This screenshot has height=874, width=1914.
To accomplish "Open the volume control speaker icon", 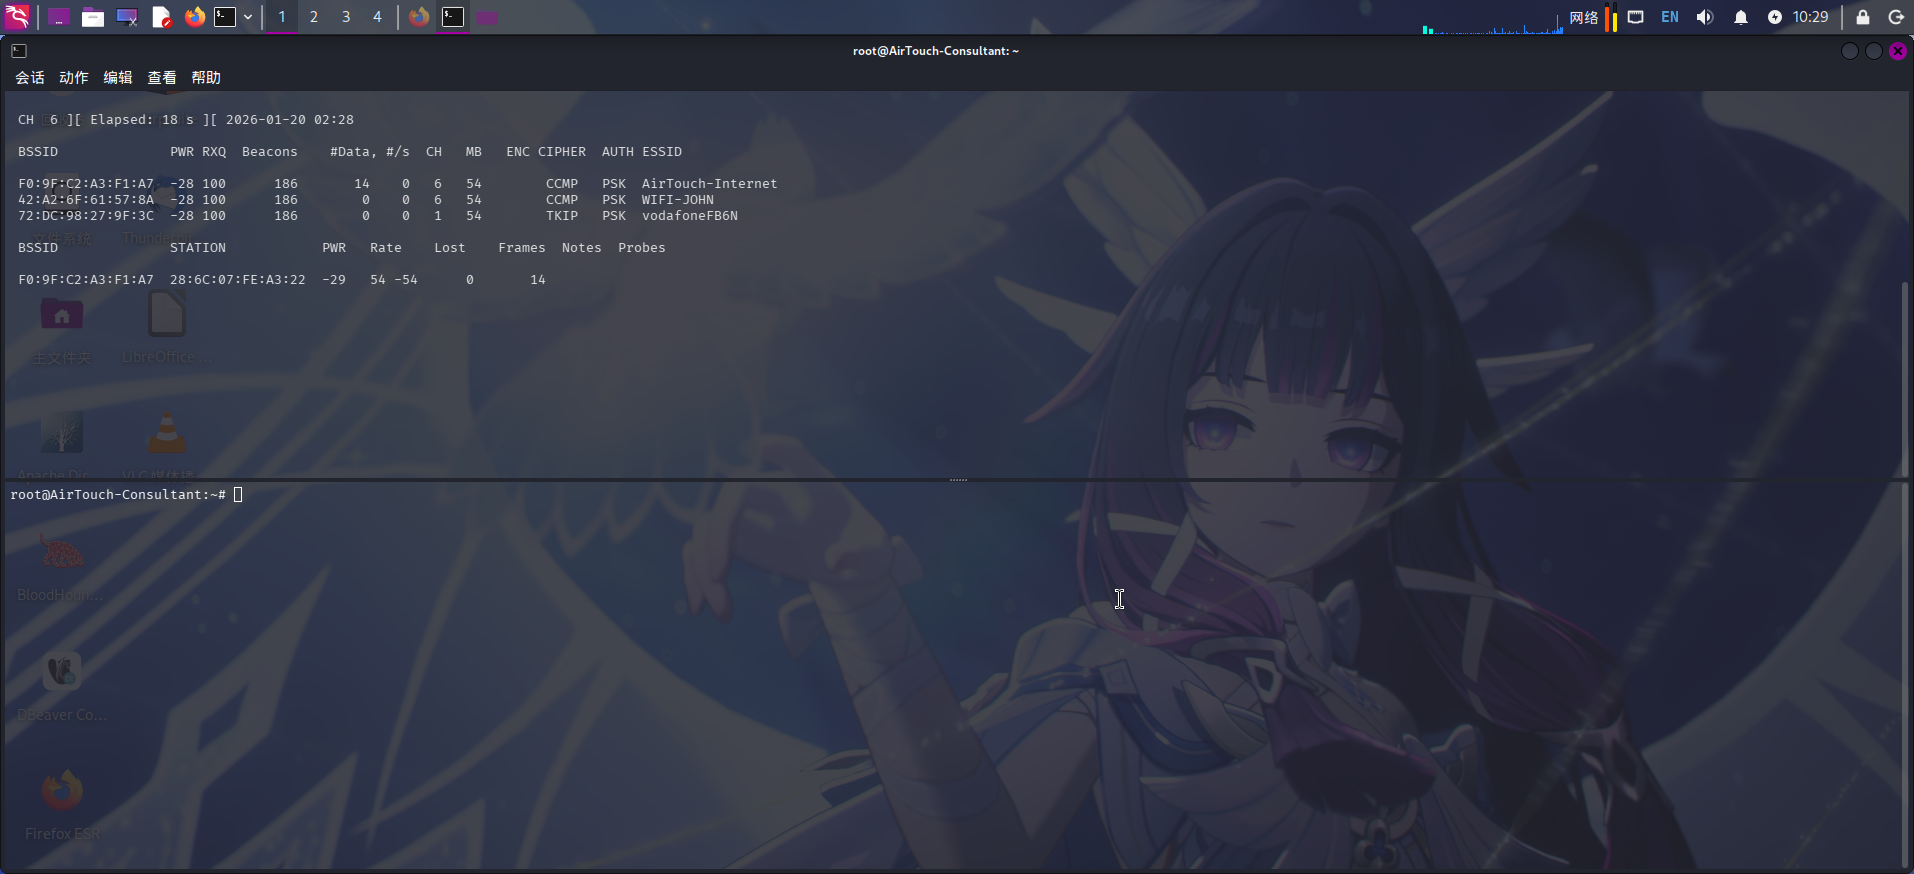I will click(1705, 17).
